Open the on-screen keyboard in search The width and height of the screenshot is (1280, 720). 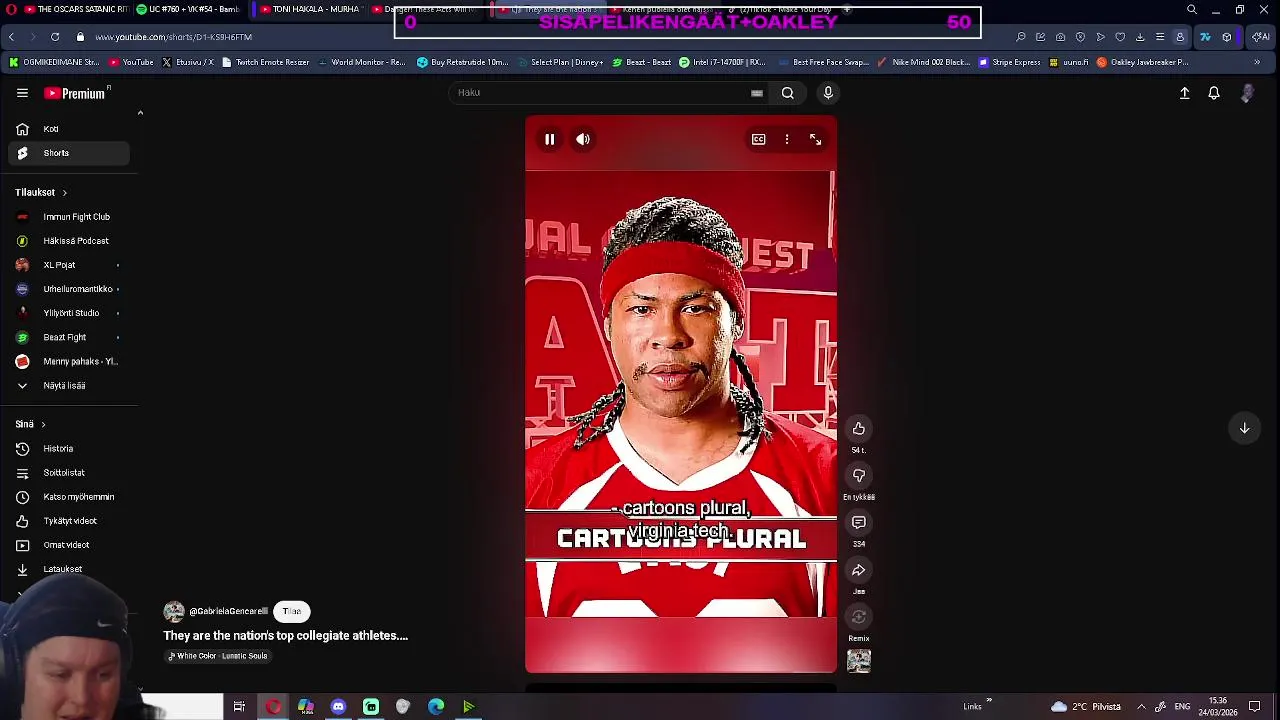[757, 93]
